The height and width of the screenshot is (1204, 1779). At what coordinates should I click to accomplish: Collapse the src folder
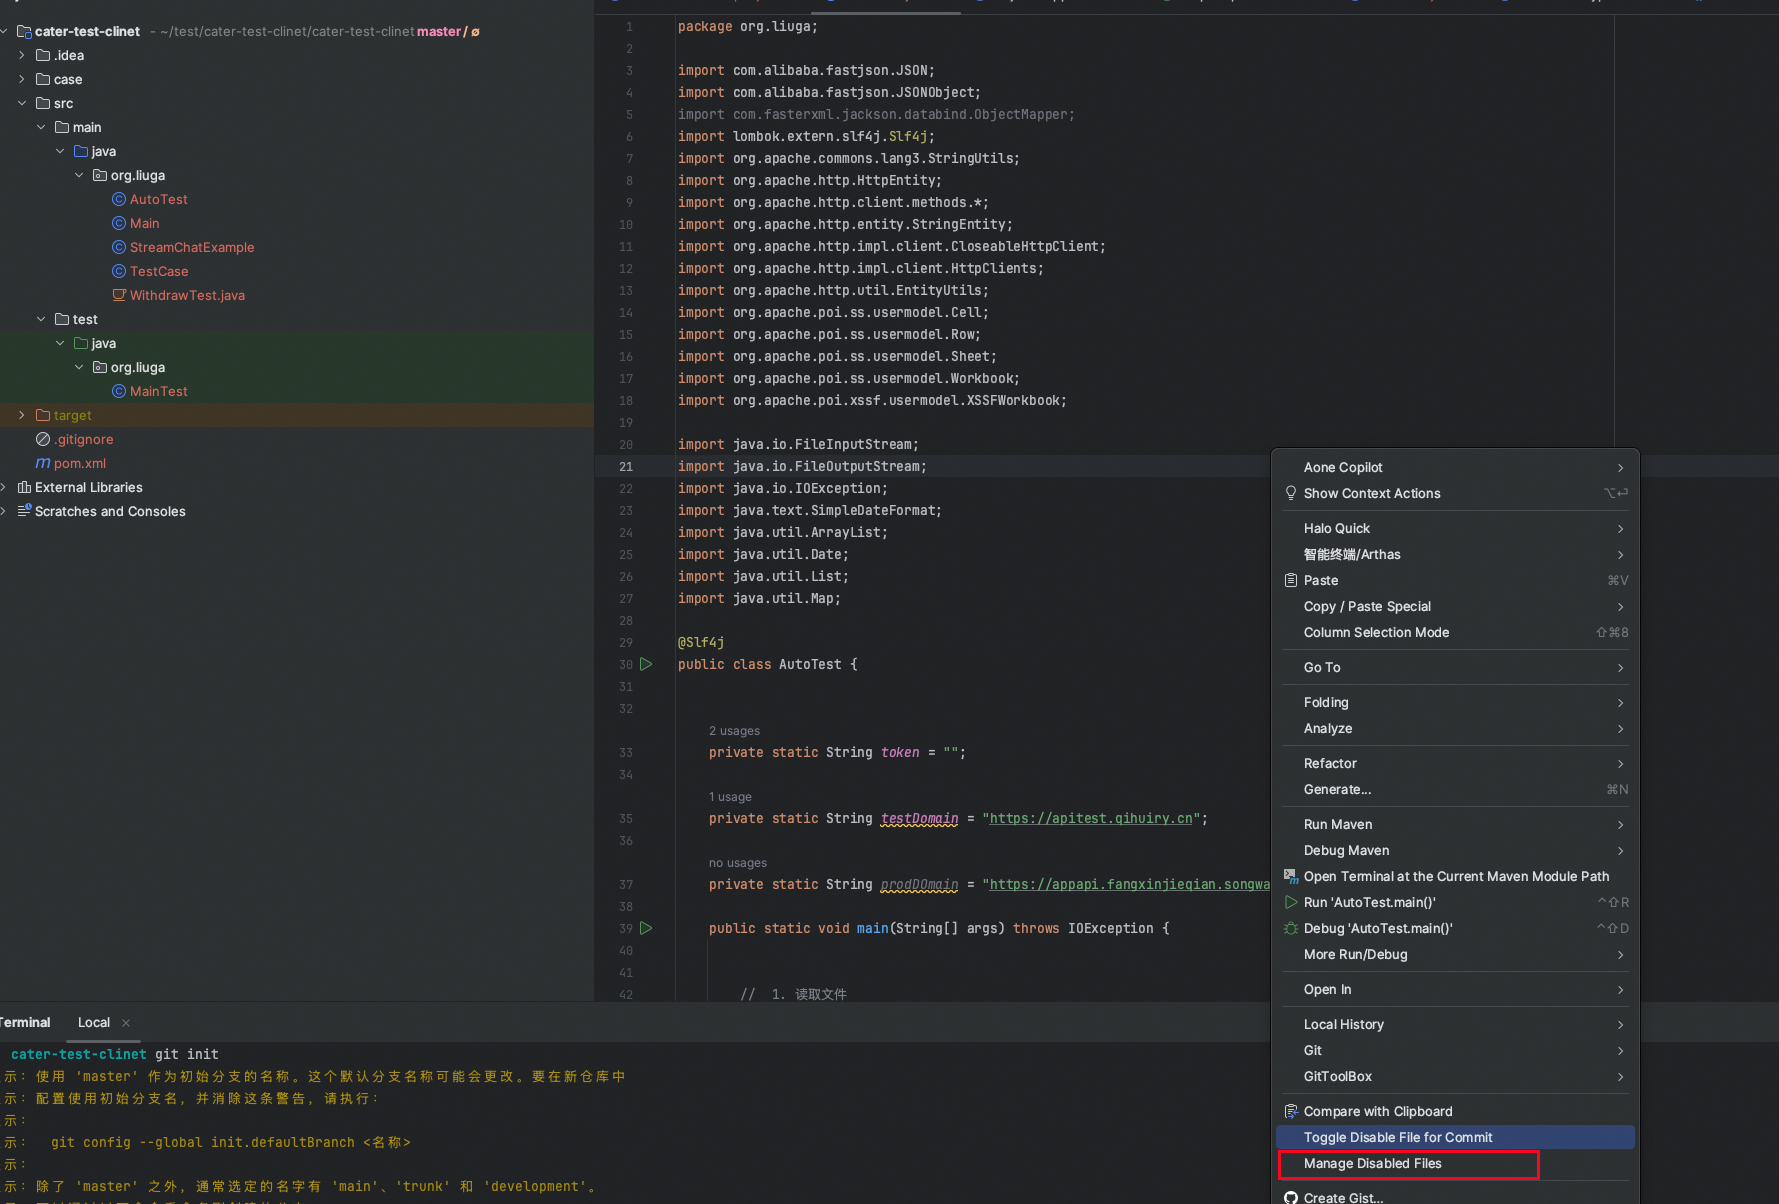(x=21, y=103)
